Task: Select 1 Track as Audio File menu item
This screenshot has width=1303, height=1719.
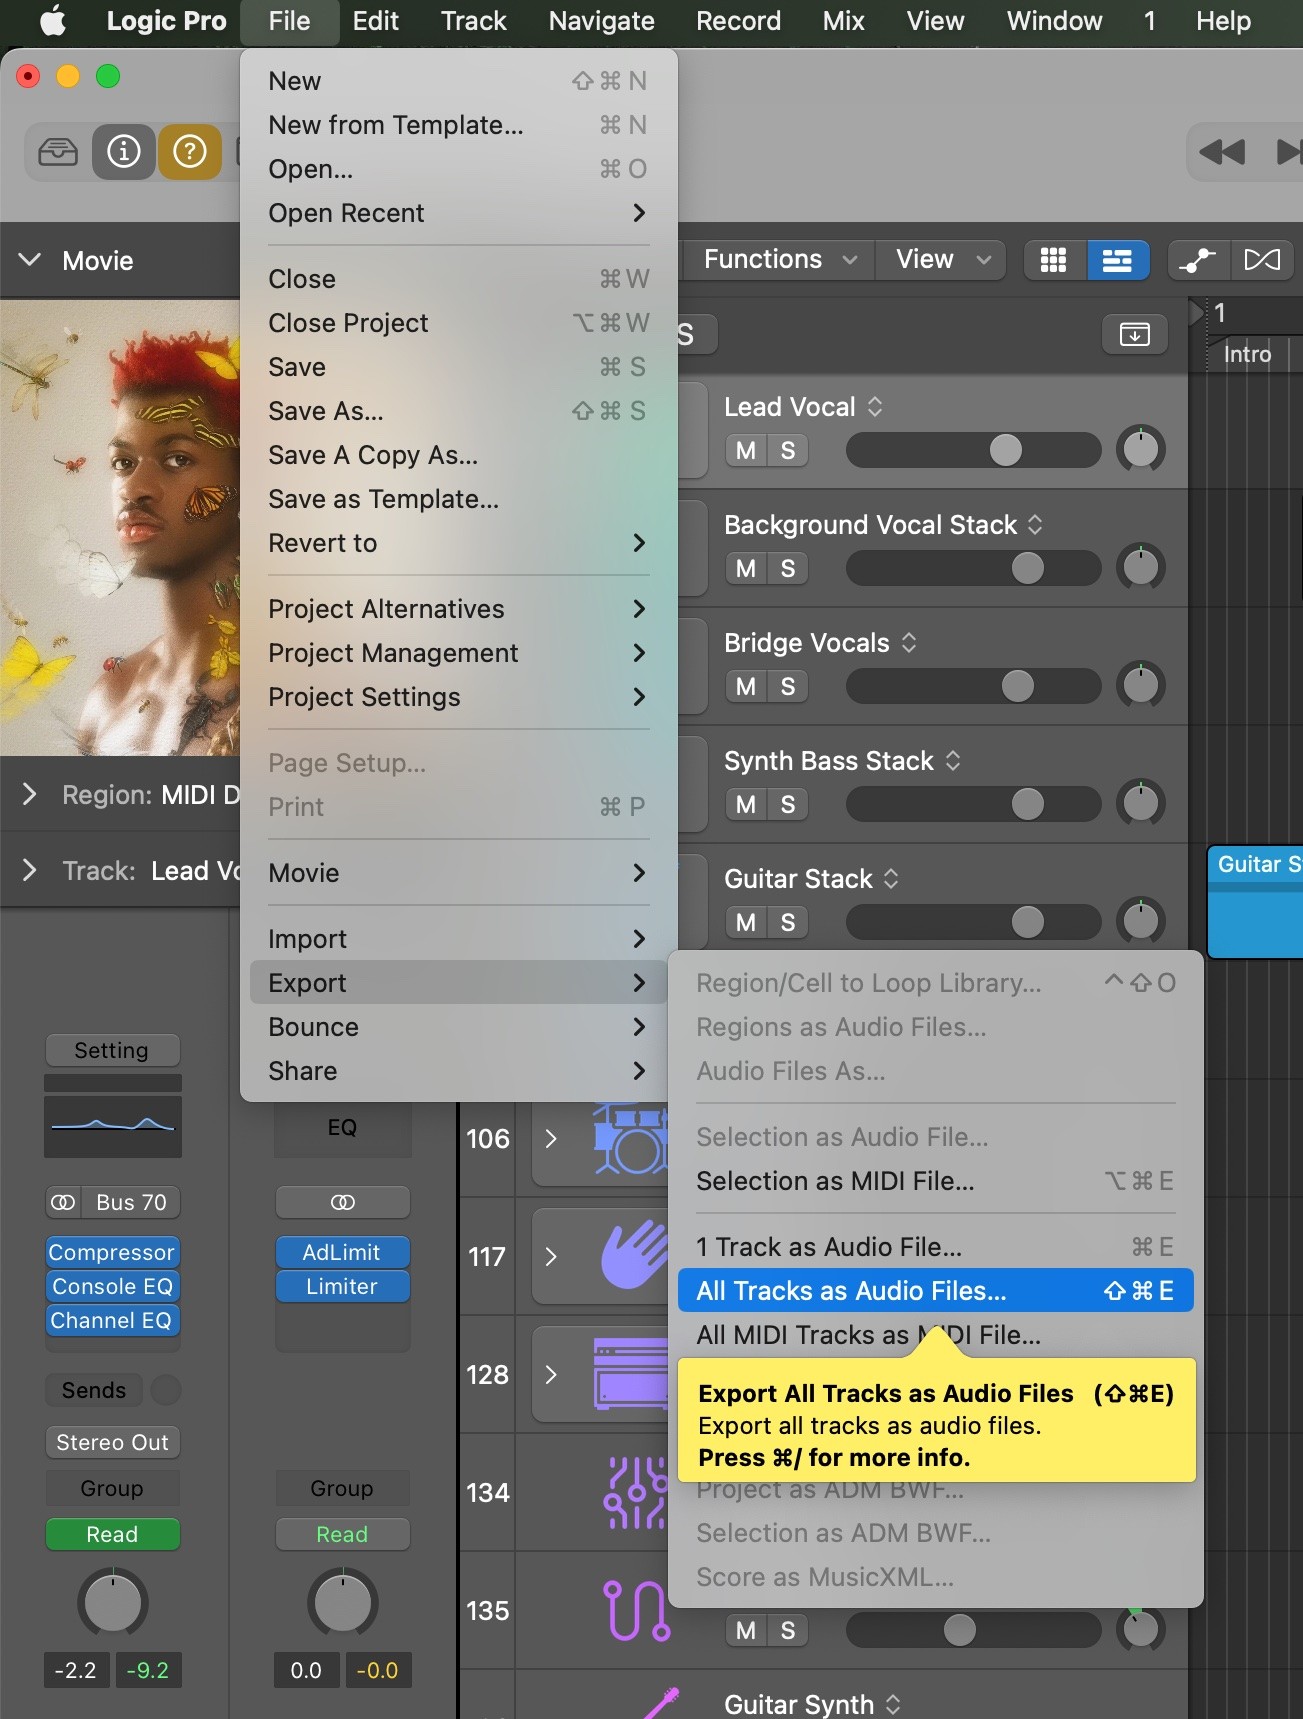Action: tap(935, 1247)
